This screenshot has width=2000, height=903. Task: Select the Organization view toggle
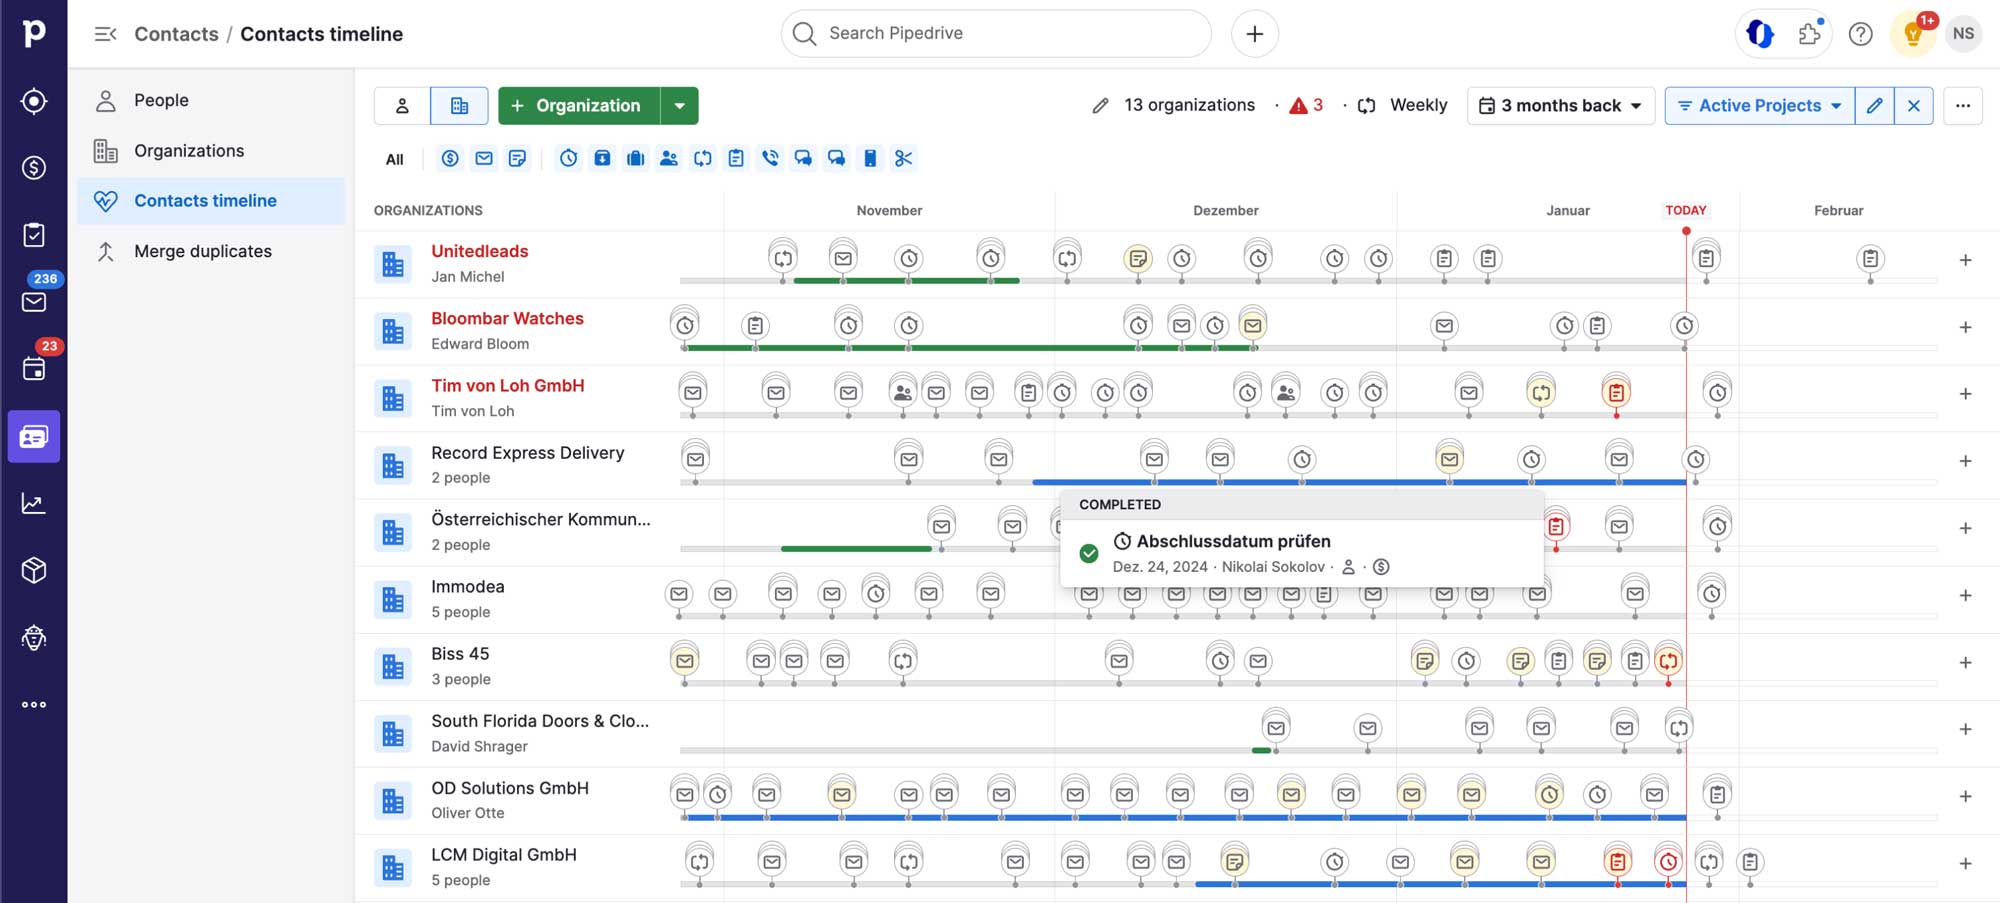click(x=459, y=105)
